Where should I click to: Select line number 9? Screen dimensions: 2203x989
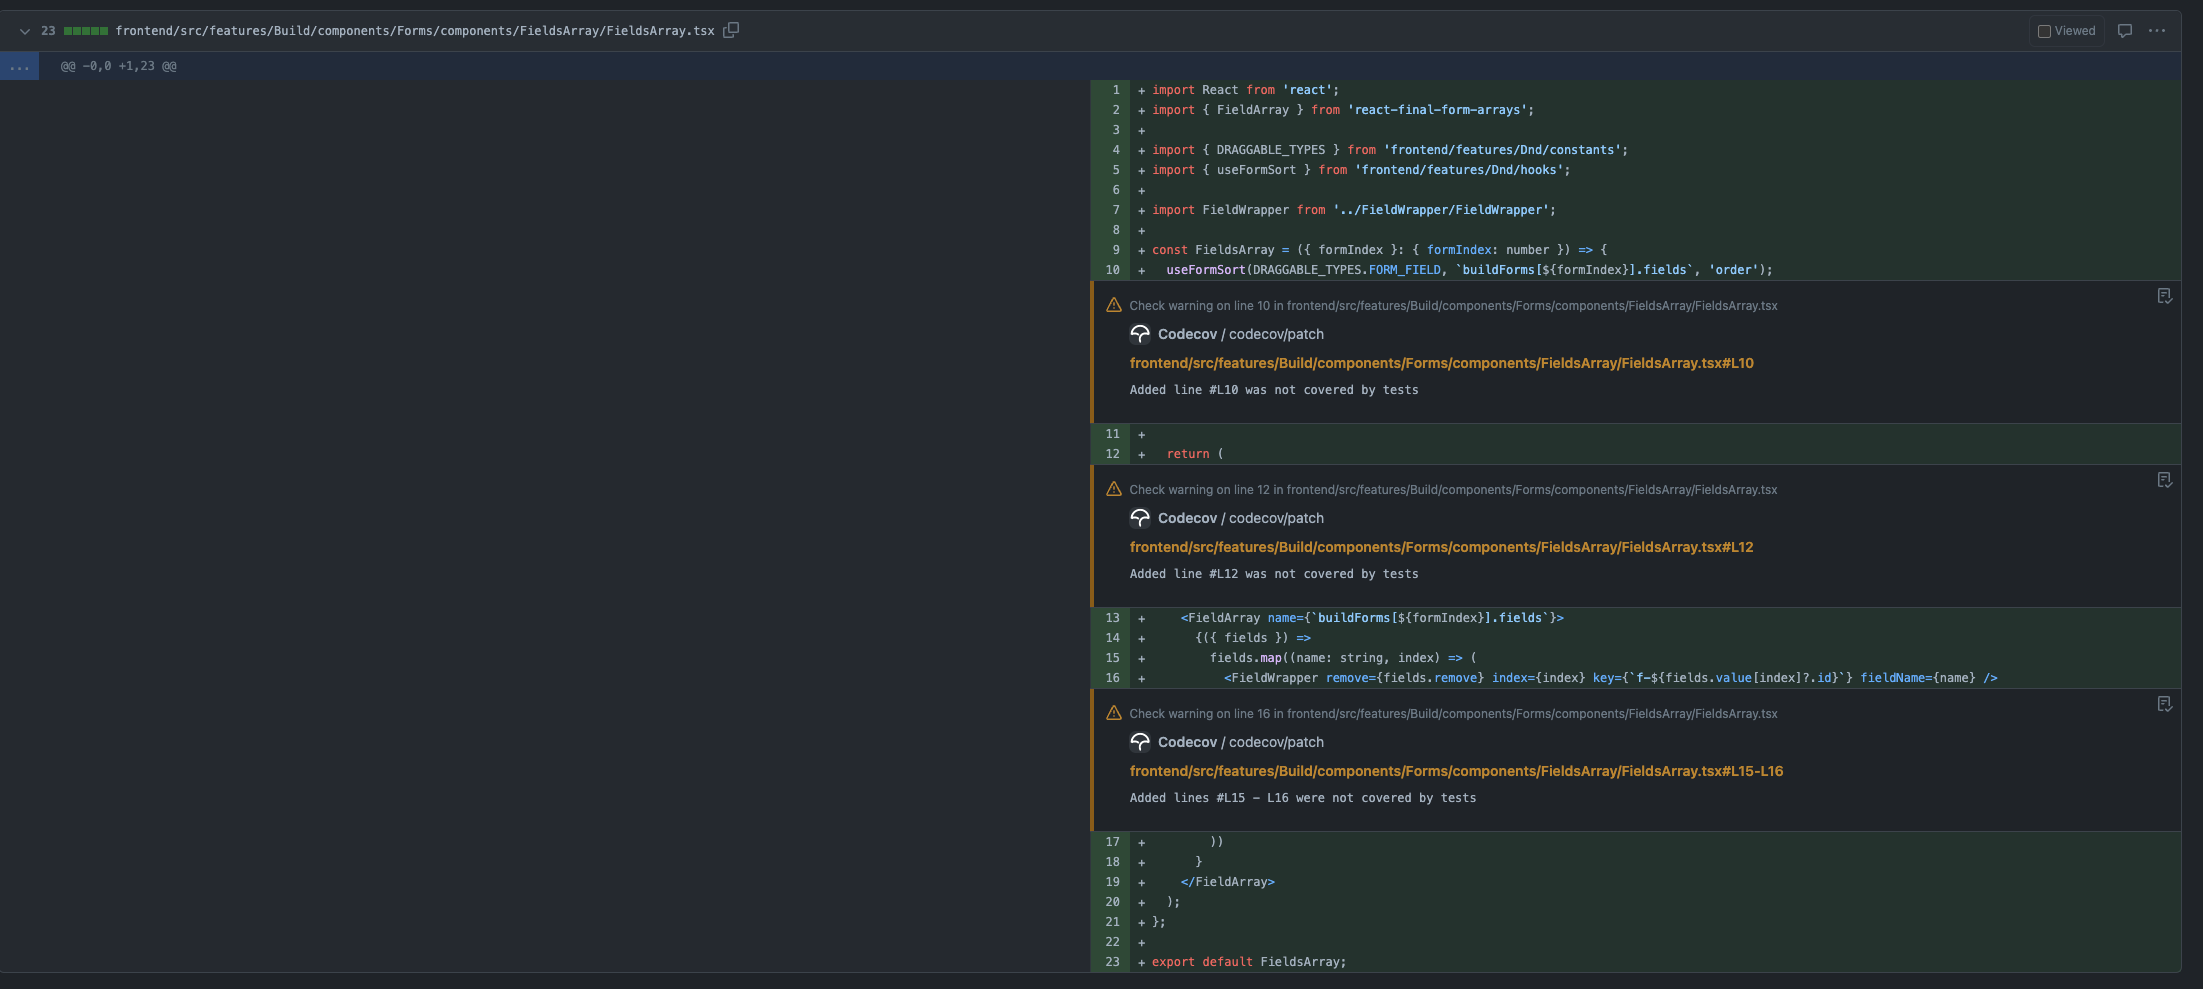pyautogui.click(x=1111, y=250)
